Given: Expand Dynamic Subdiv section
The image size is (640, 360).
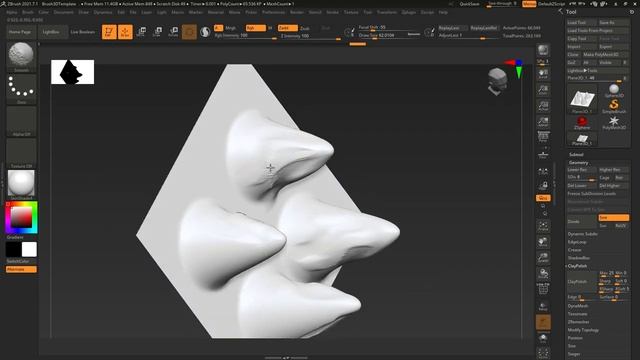Looking at the screenshot, I should (582, 234).
